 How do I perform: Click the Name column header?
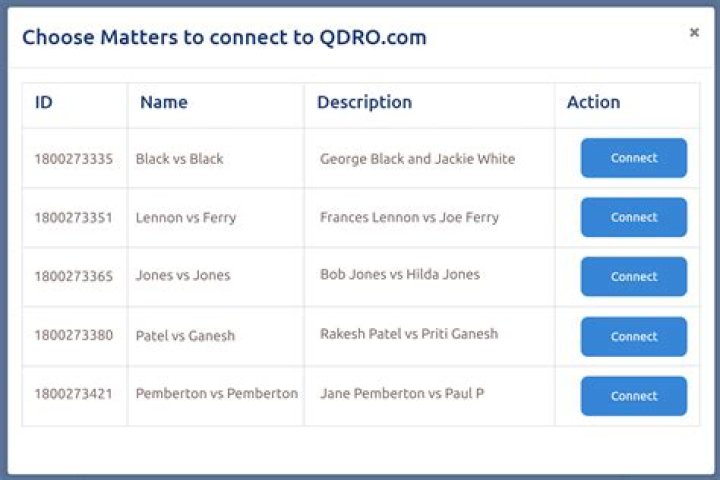point(163,102)
